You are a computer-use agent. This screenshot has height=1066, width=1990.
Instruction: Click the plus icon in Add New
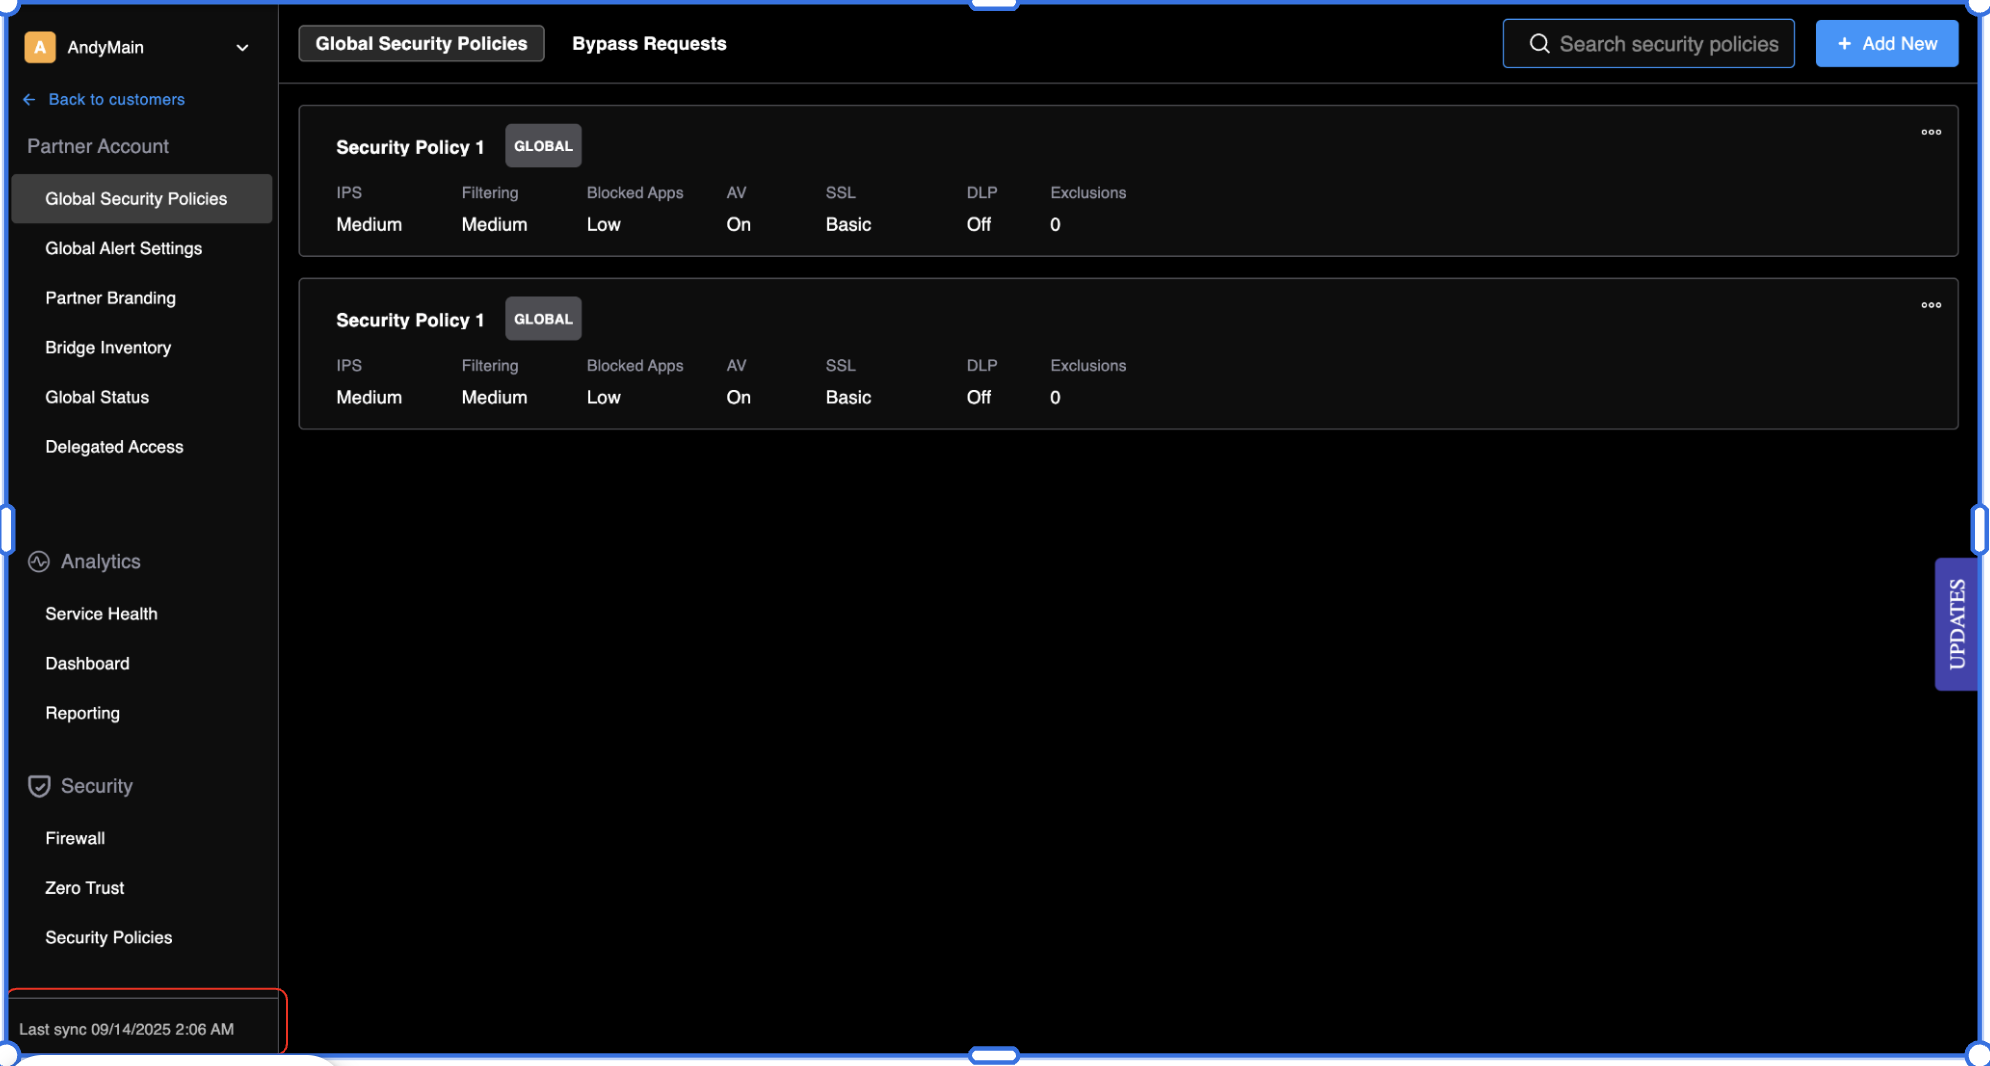tap(1844, 44)
